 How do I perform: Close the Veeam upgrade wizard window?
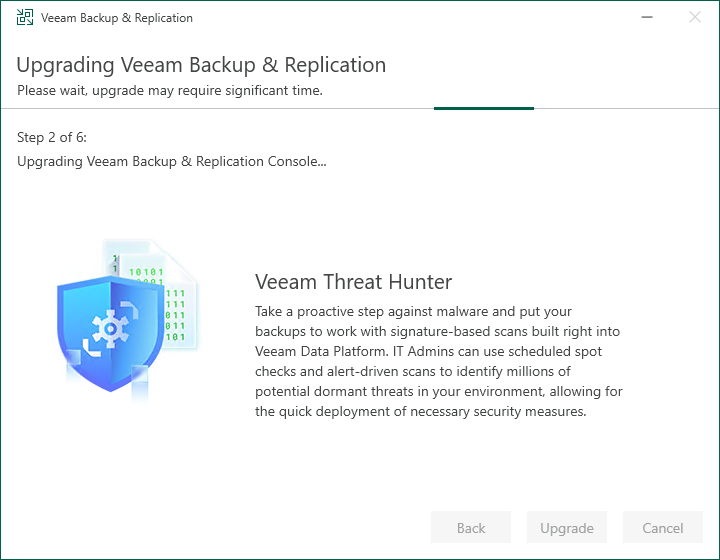click(695, 17)
